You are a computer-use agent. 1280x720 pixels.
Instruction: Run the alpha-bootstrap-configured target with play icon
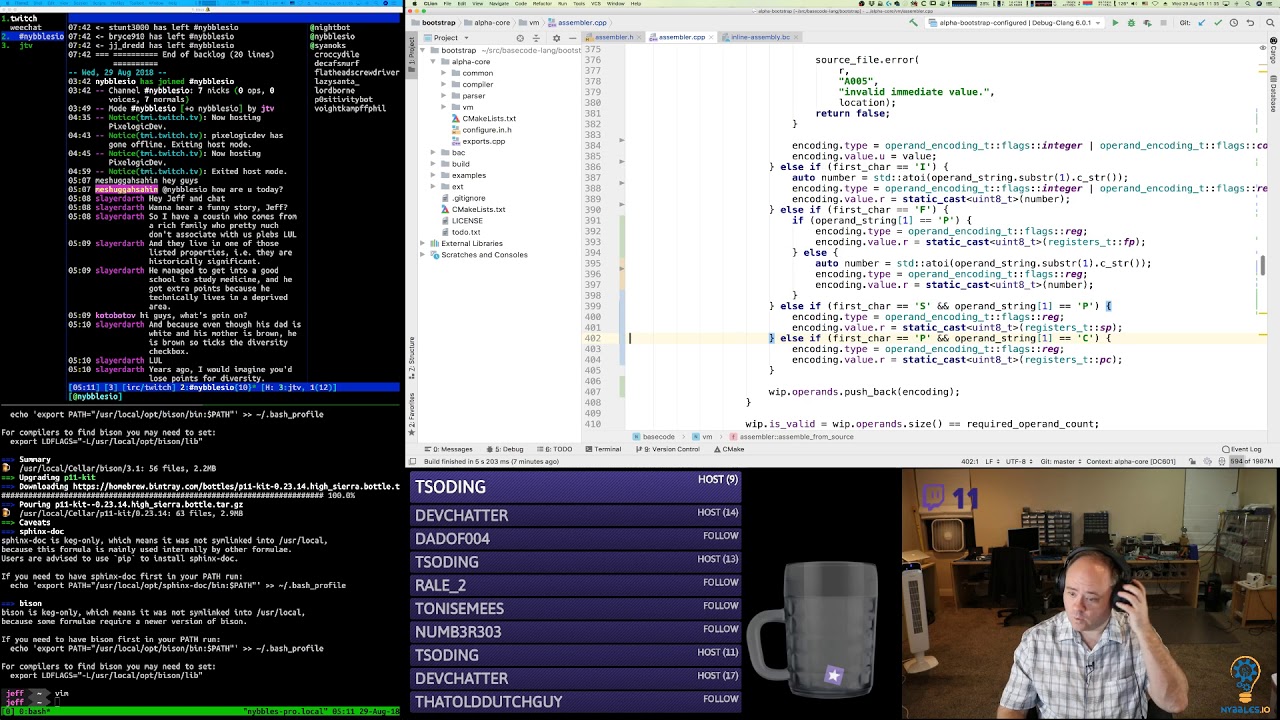pos(1115,23)
